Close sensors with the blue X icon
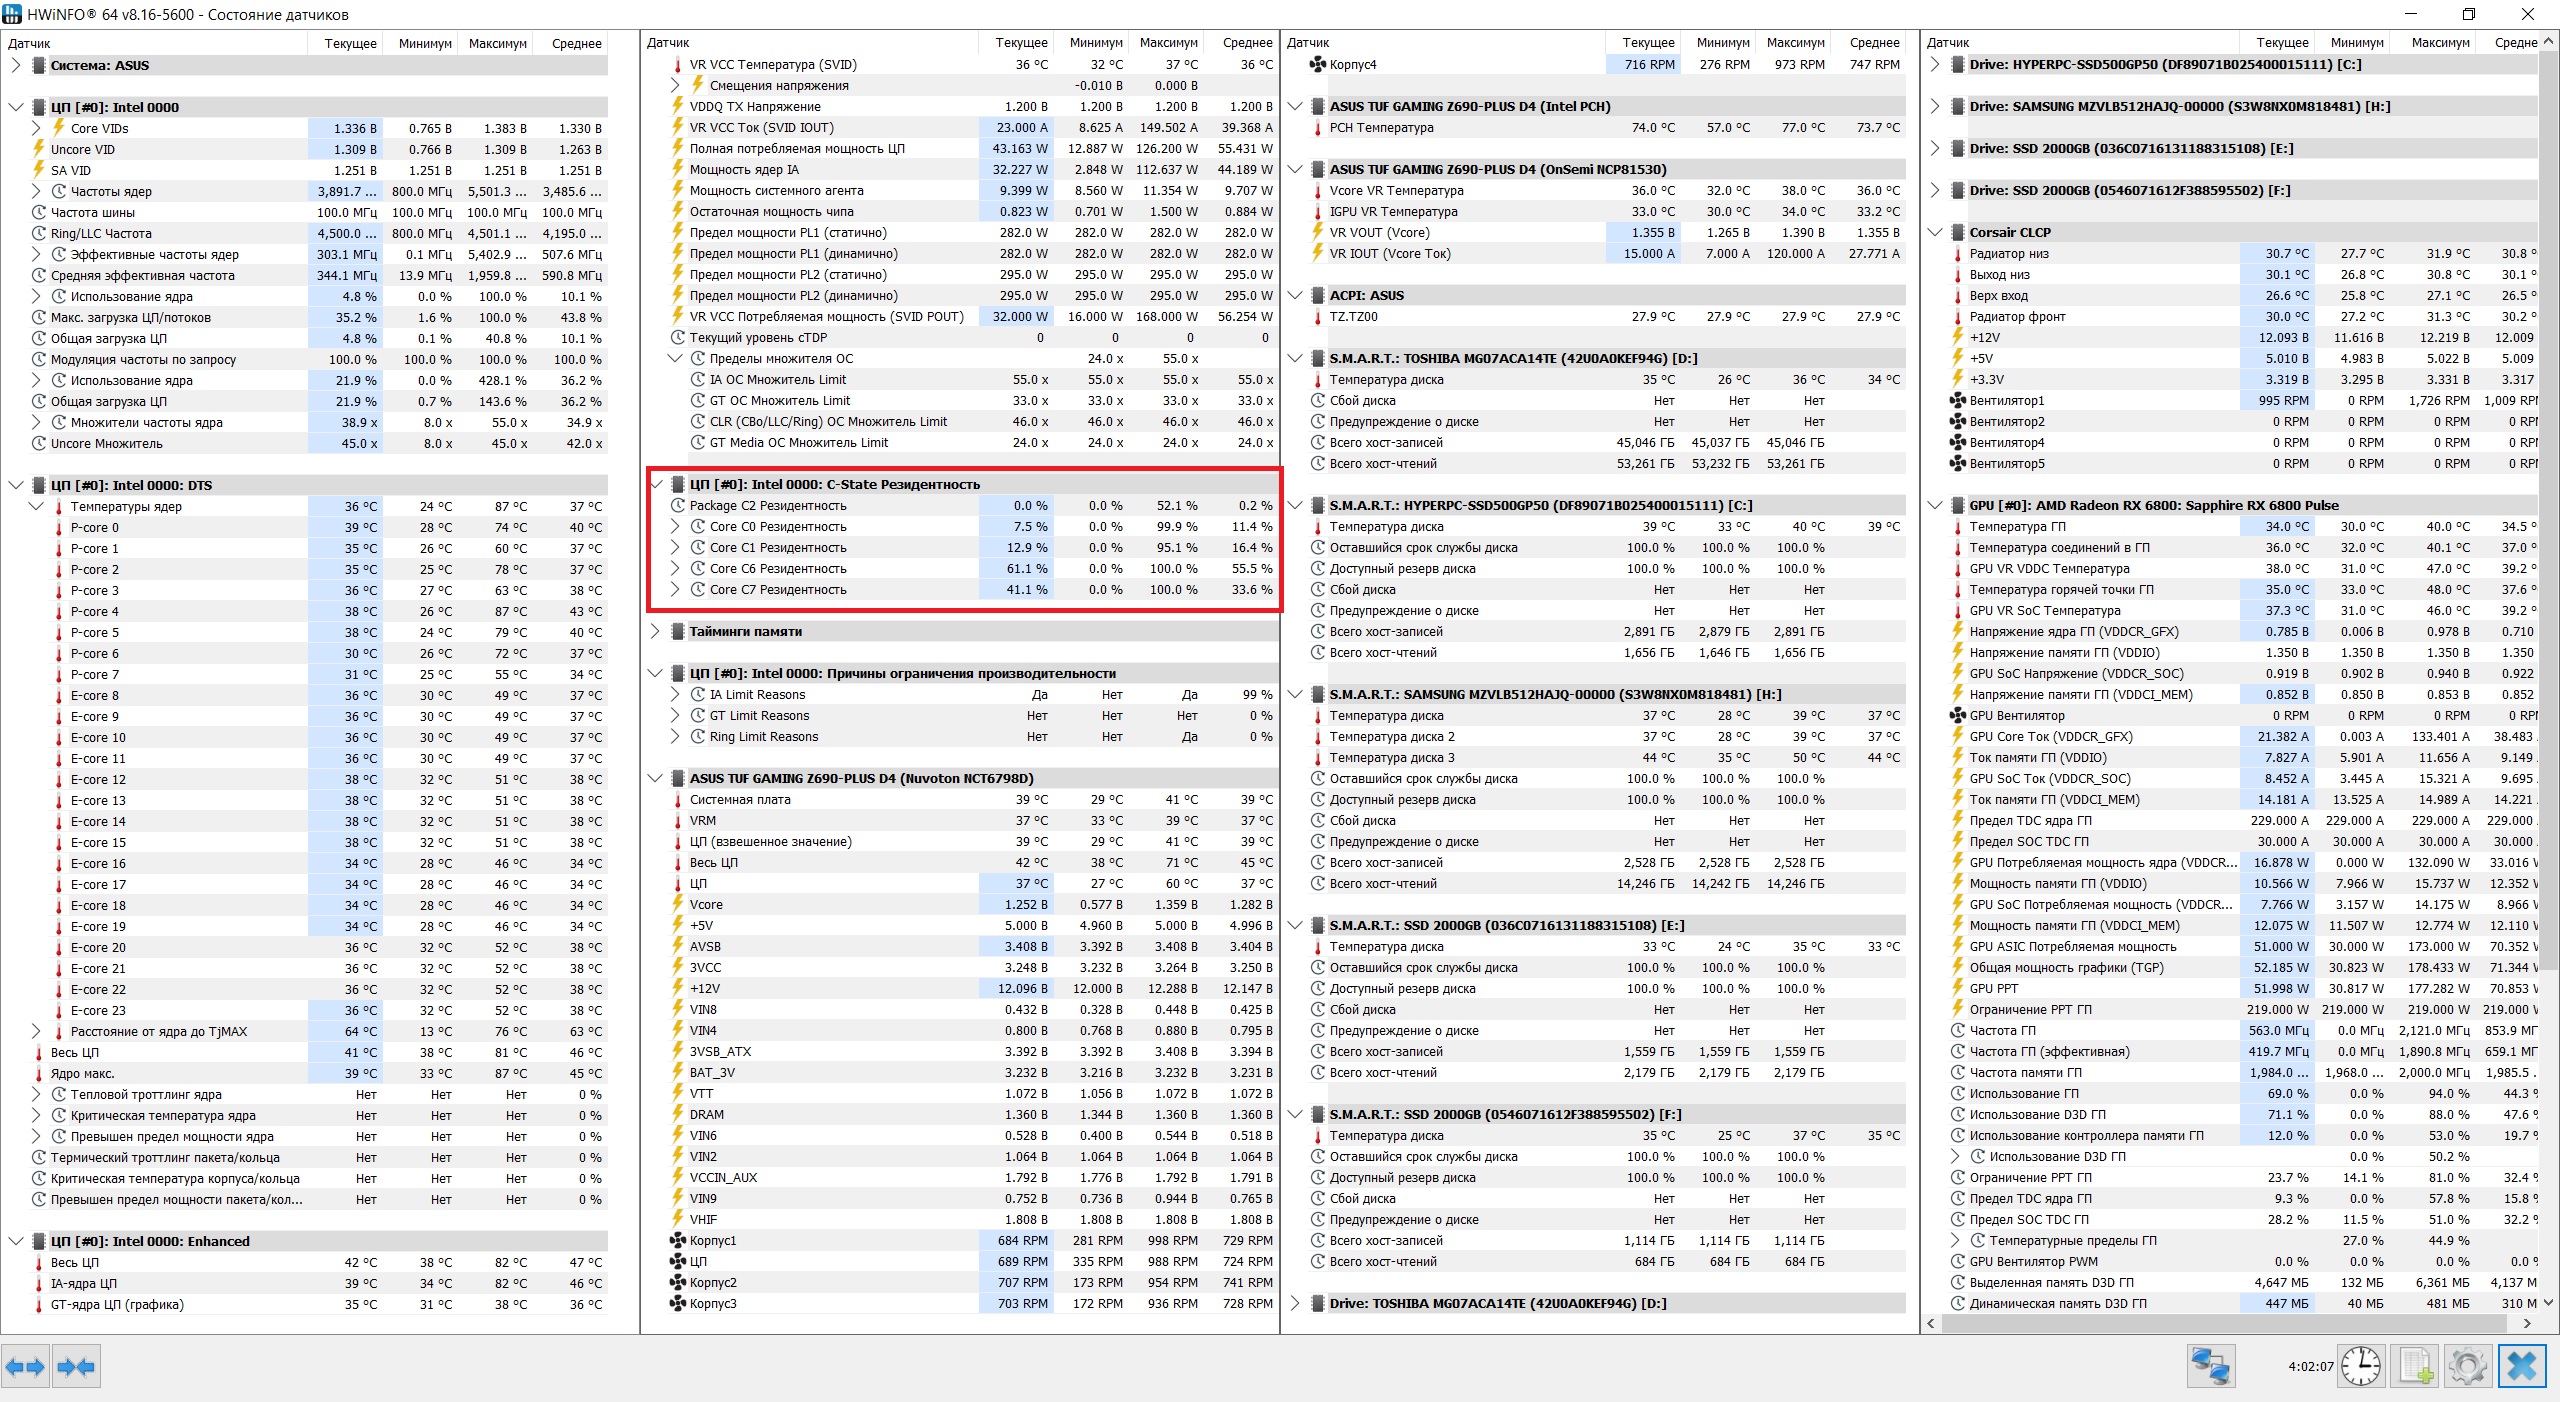2560x1402 pixels. click(2521, 1366)
